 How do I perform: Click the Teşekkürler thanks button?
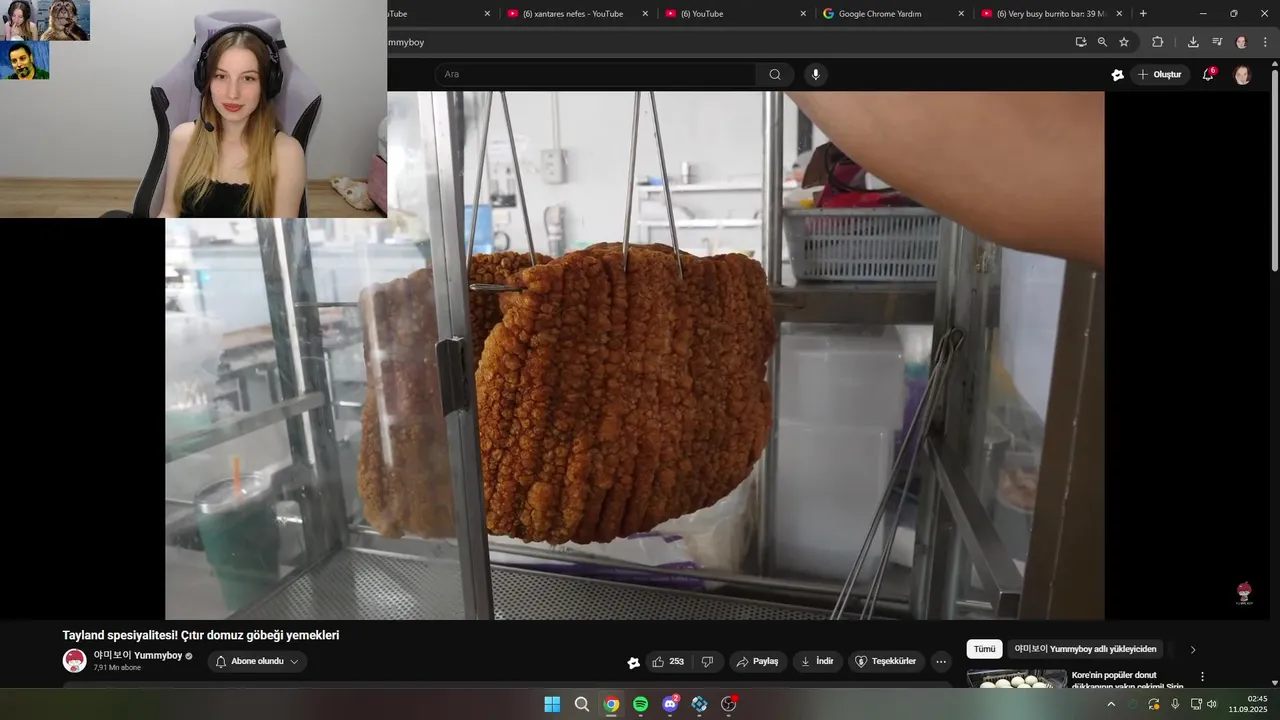(x=886, y=662)
